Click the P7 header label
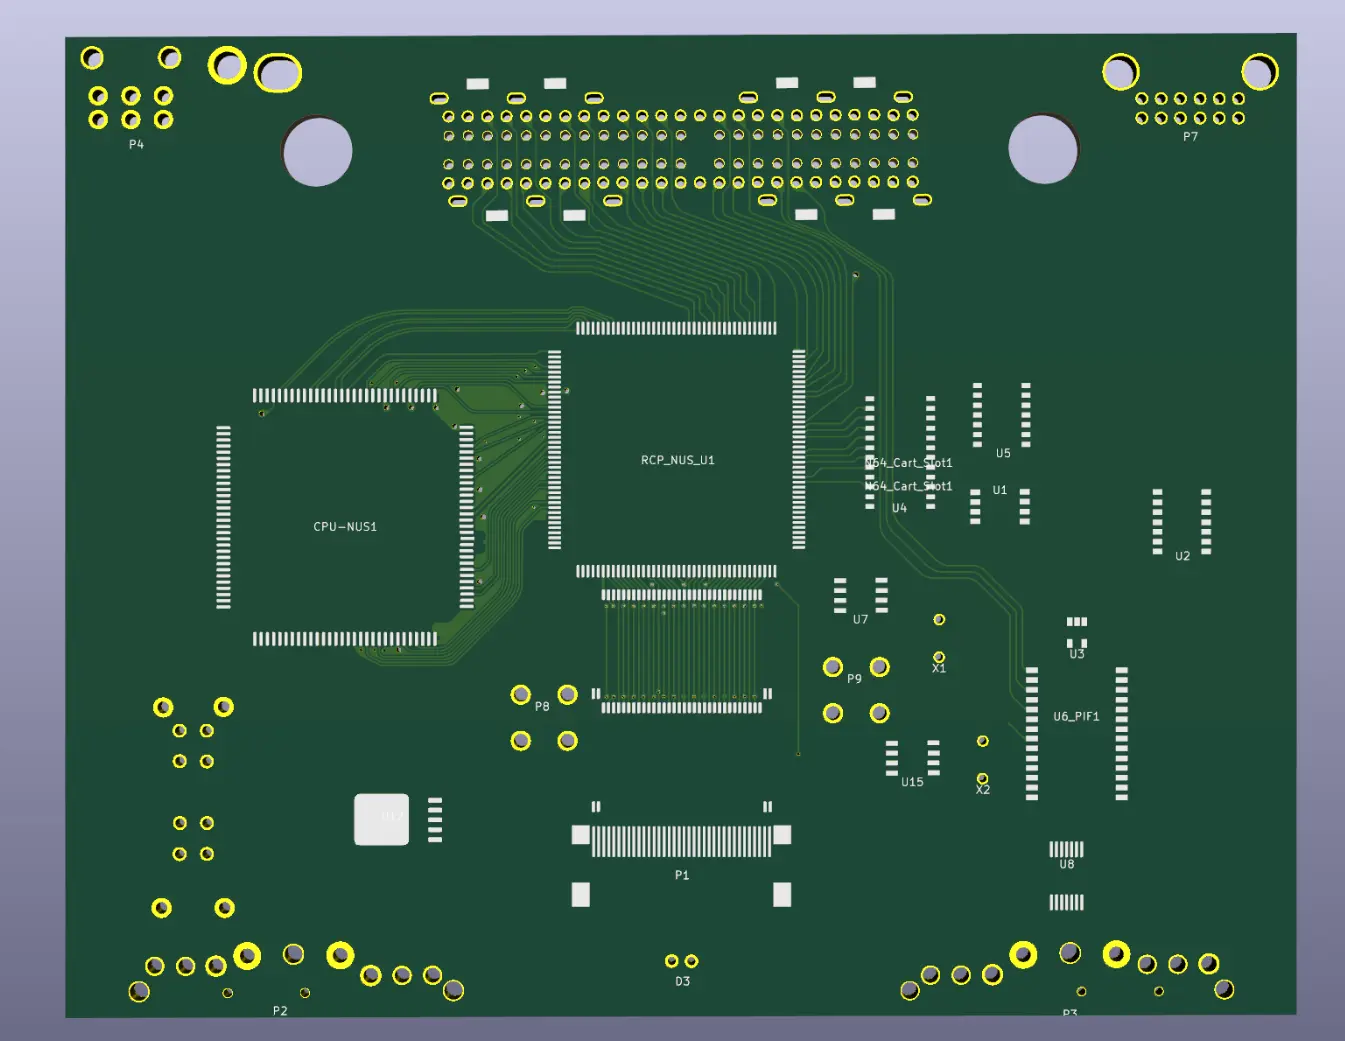This screenshot has width=1345, height=1041. pyautogui.click(x=1190, y=137)
